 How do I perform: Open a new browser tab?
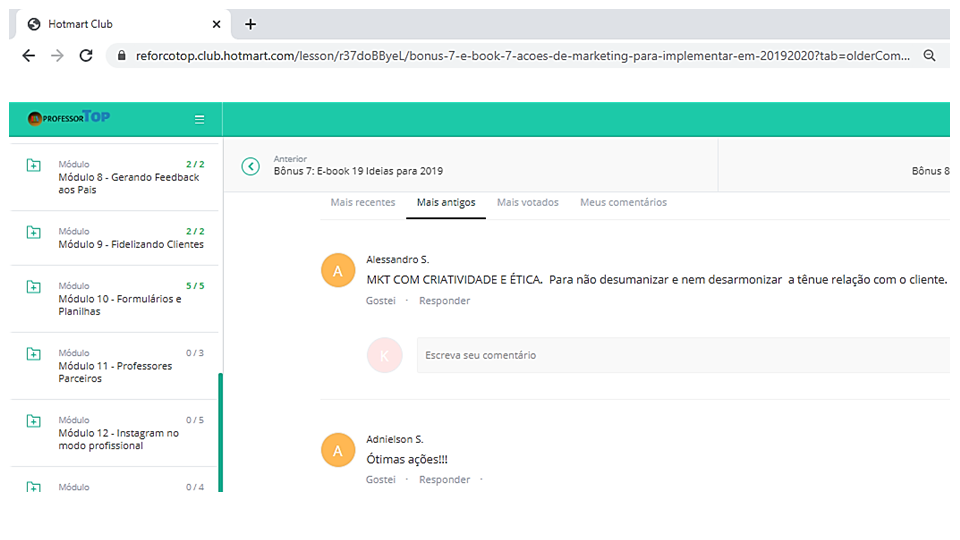[250, 24]
